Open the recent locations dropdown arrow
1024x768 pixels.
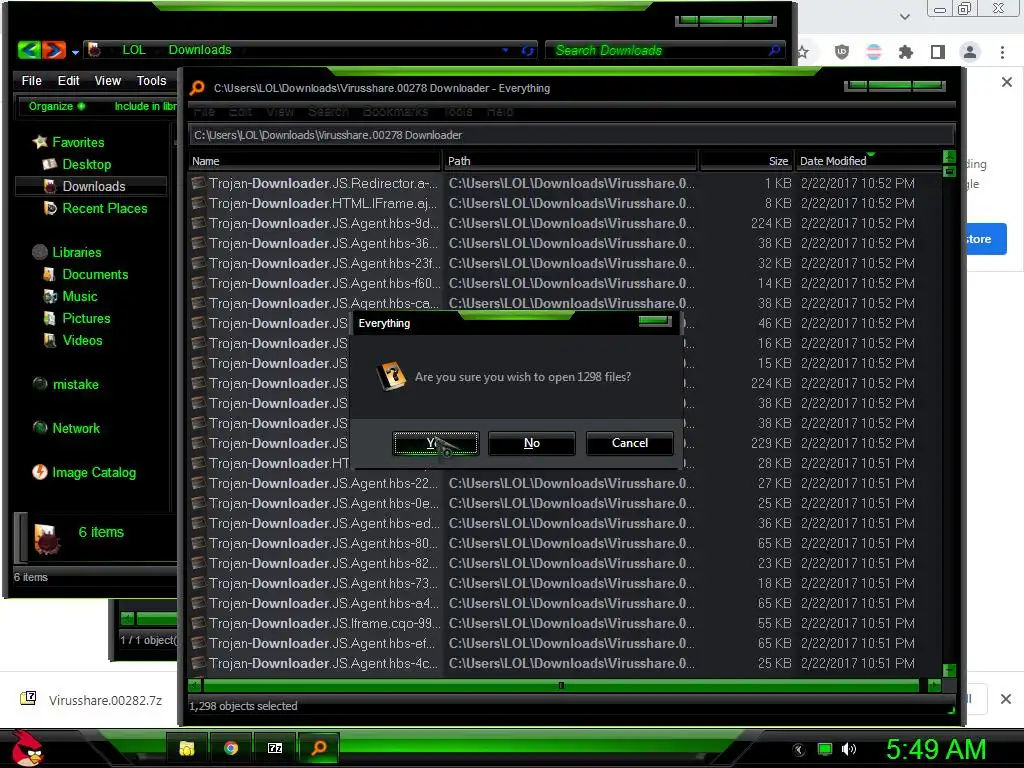point(75,52)
